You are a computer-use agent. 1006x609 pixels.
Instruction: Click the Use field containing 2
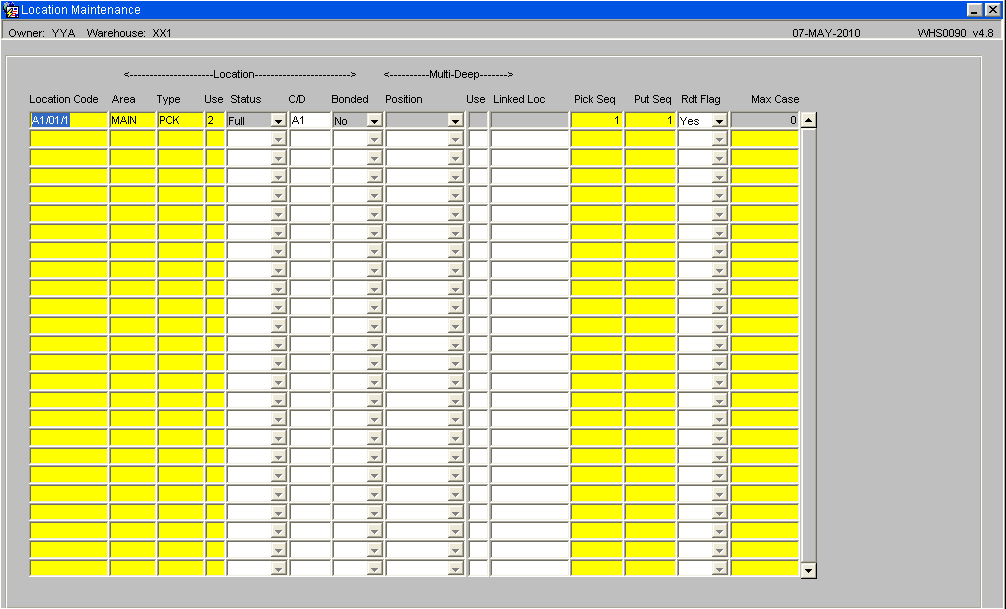point(215,120)
